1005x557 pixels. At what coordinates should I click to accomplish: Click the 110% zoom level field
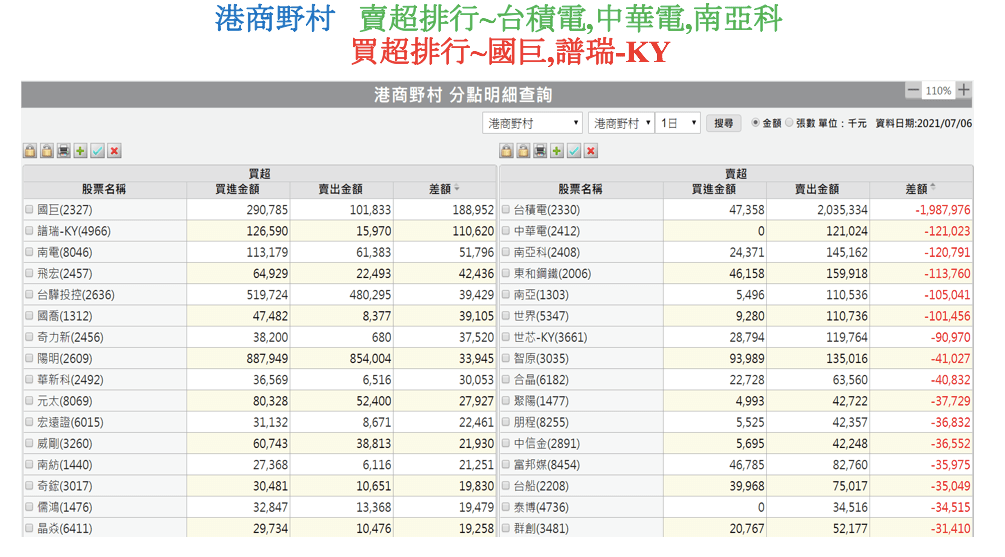pyautogui.click(x=938, y=91)
